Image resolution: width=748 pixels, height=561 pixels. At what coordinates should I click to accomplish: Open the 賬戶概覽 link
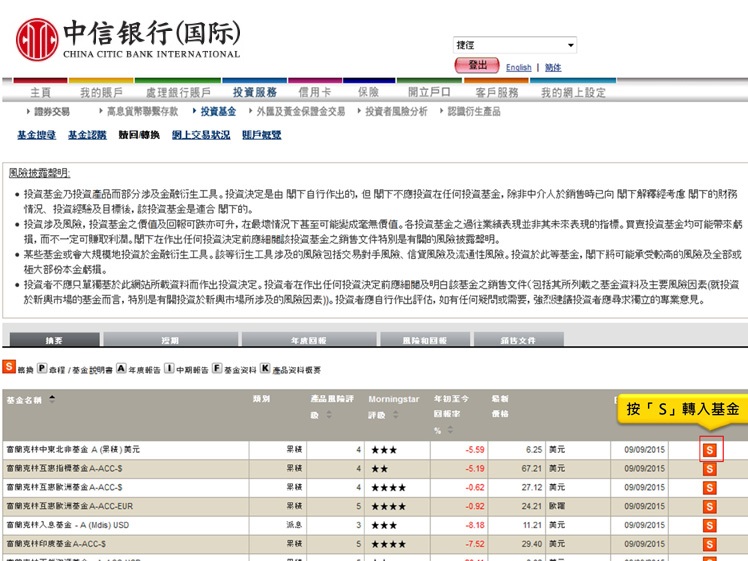click(261, 135)
